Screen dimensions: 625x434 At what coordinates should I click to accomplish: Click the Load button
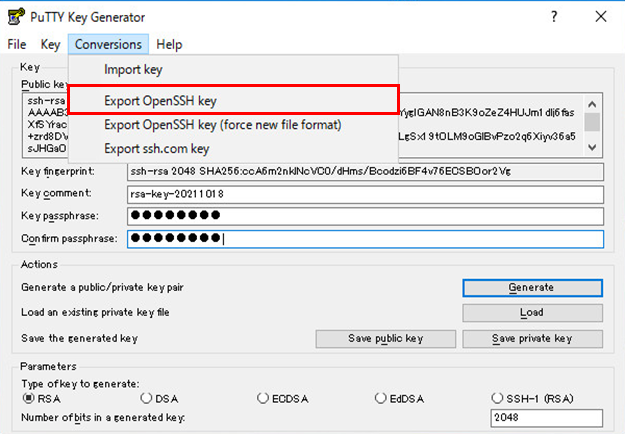533,313
